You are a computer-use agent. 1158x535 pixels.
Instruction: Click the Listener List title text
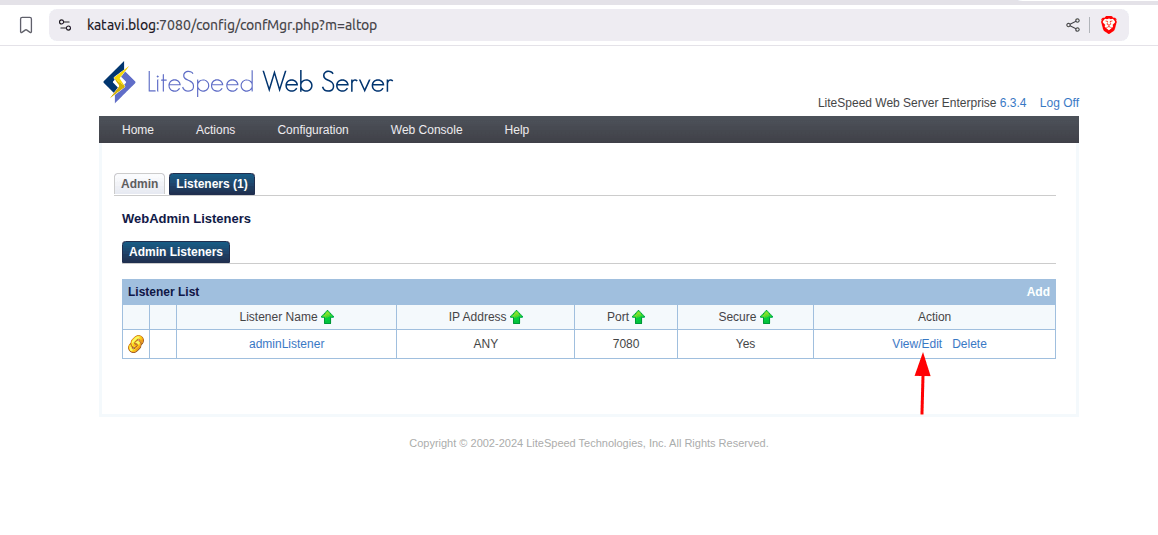click(x=163, y=292)
